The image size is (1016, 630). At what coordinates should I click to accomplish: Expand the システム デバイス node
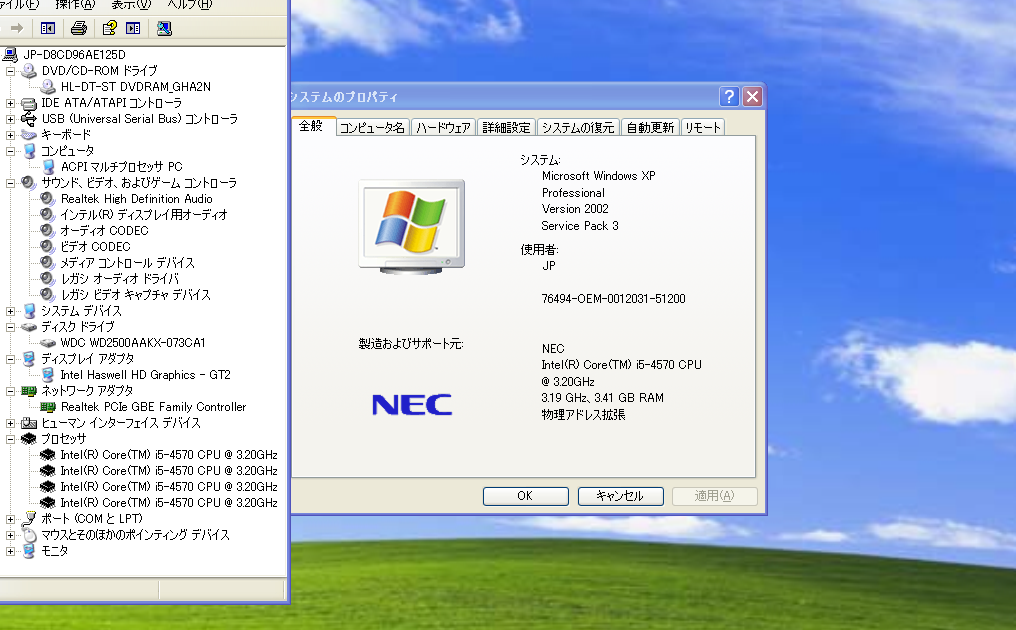(10, 311)
